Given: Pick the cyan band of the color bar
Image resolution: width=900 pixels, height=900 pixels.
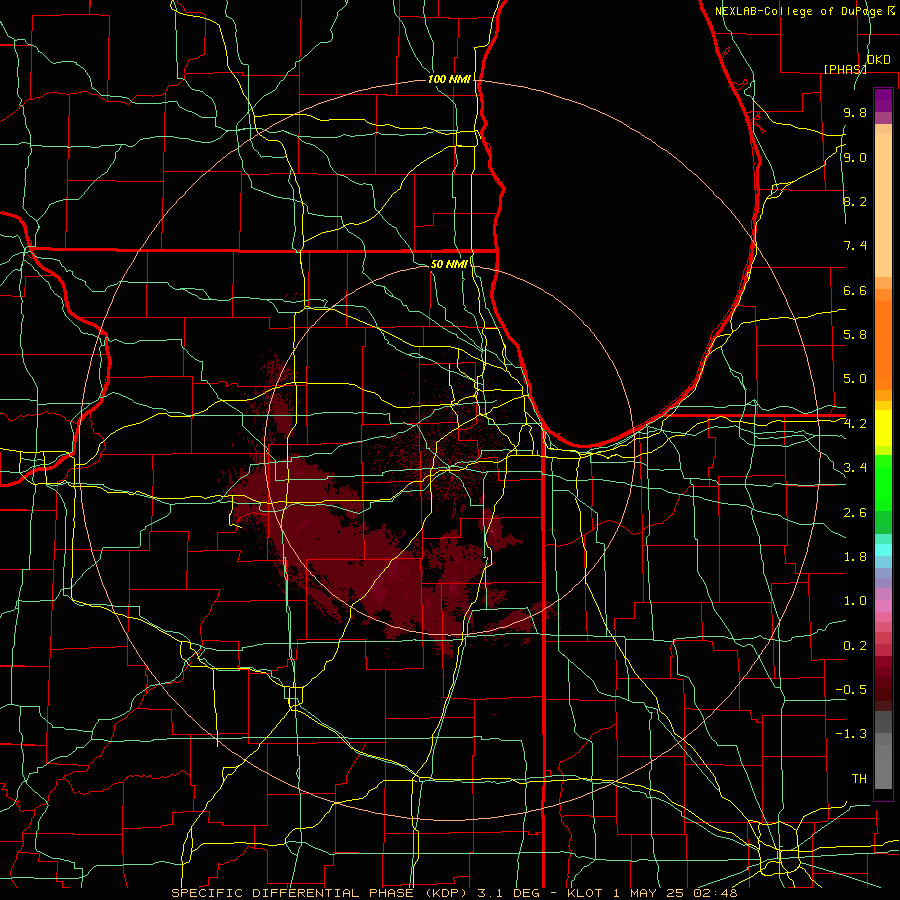Looking at the screenshot, I should click(x=883, y=550).
